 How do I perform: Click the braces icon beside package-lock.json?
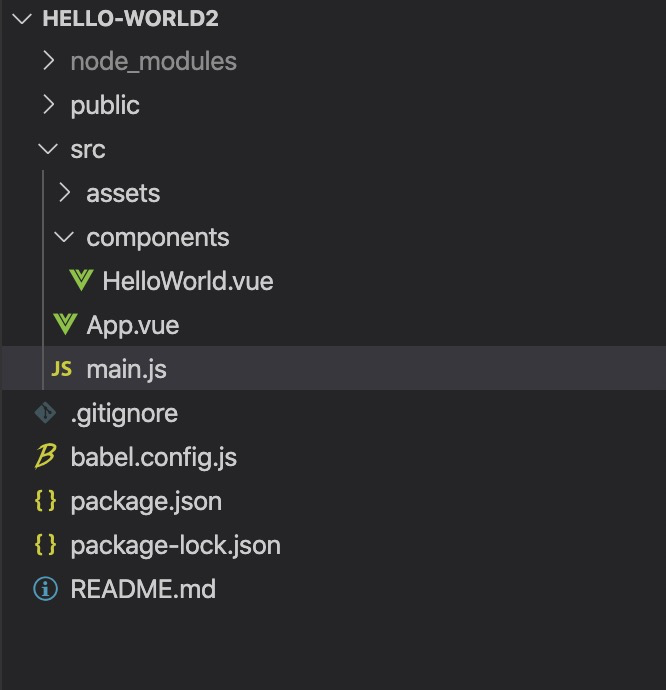45,545
